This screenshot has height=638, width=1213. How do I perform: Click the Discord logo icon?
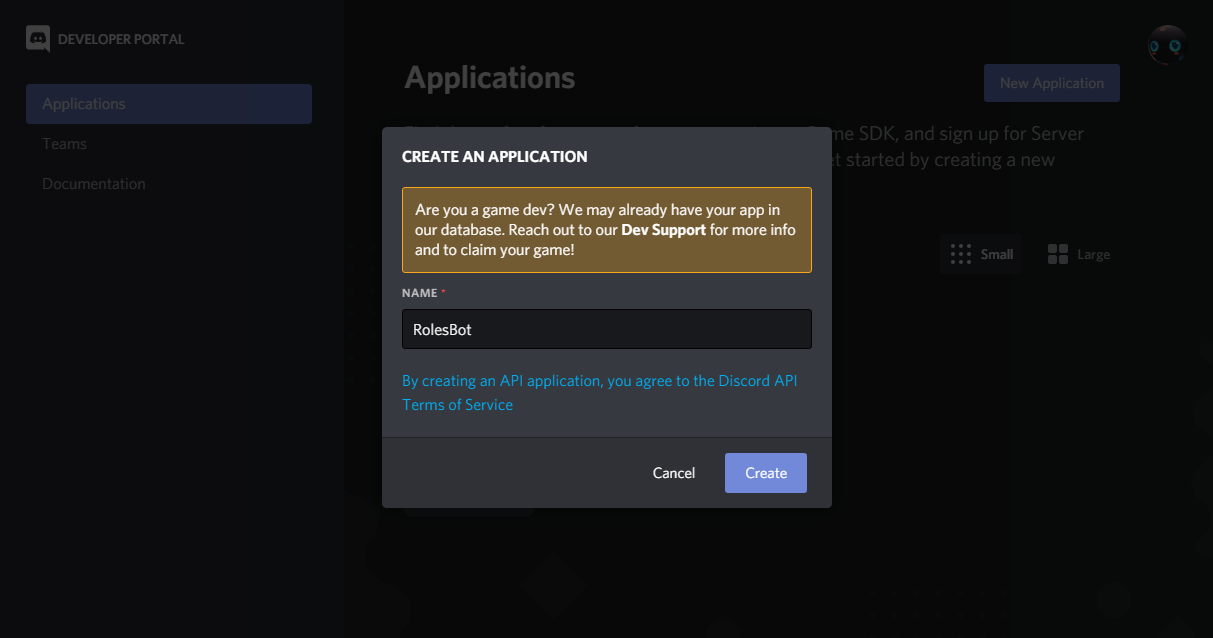(38, 39)
